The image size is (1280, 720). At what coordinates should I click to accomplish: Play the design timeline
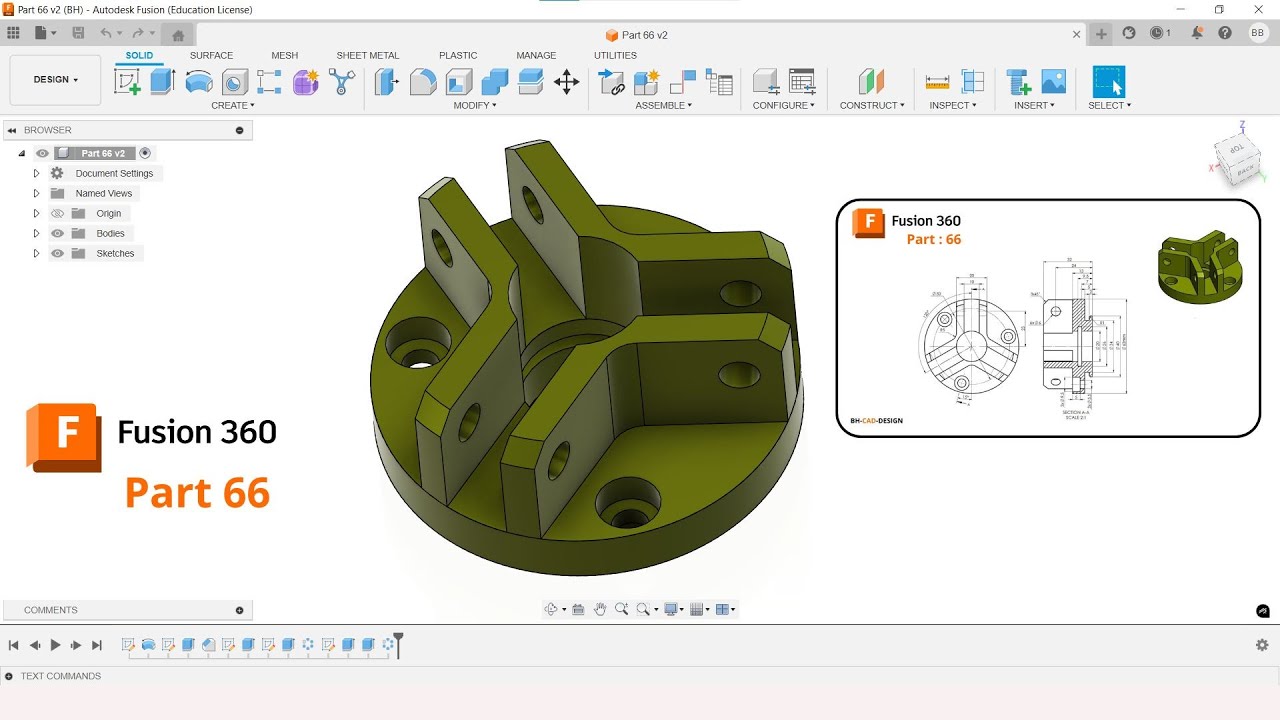click(55, 645)
